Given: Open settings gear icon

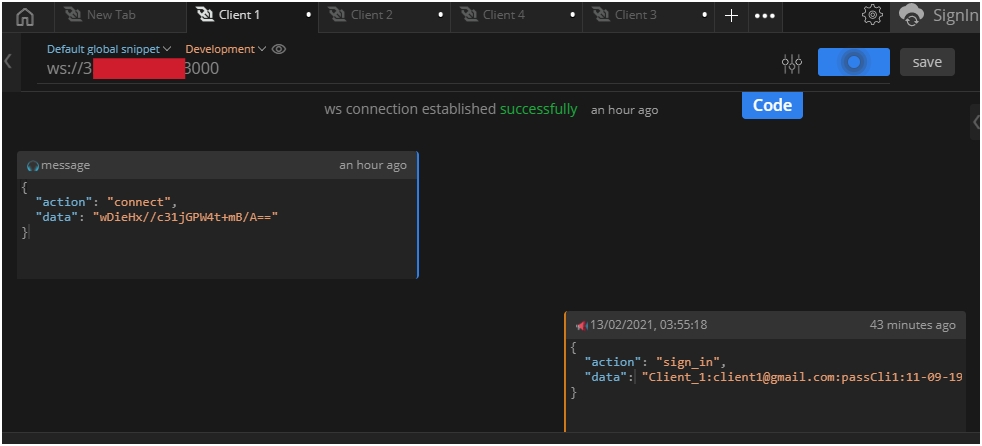Looking at the screenshot, I should pyautogui.click(x=872, y=15).
